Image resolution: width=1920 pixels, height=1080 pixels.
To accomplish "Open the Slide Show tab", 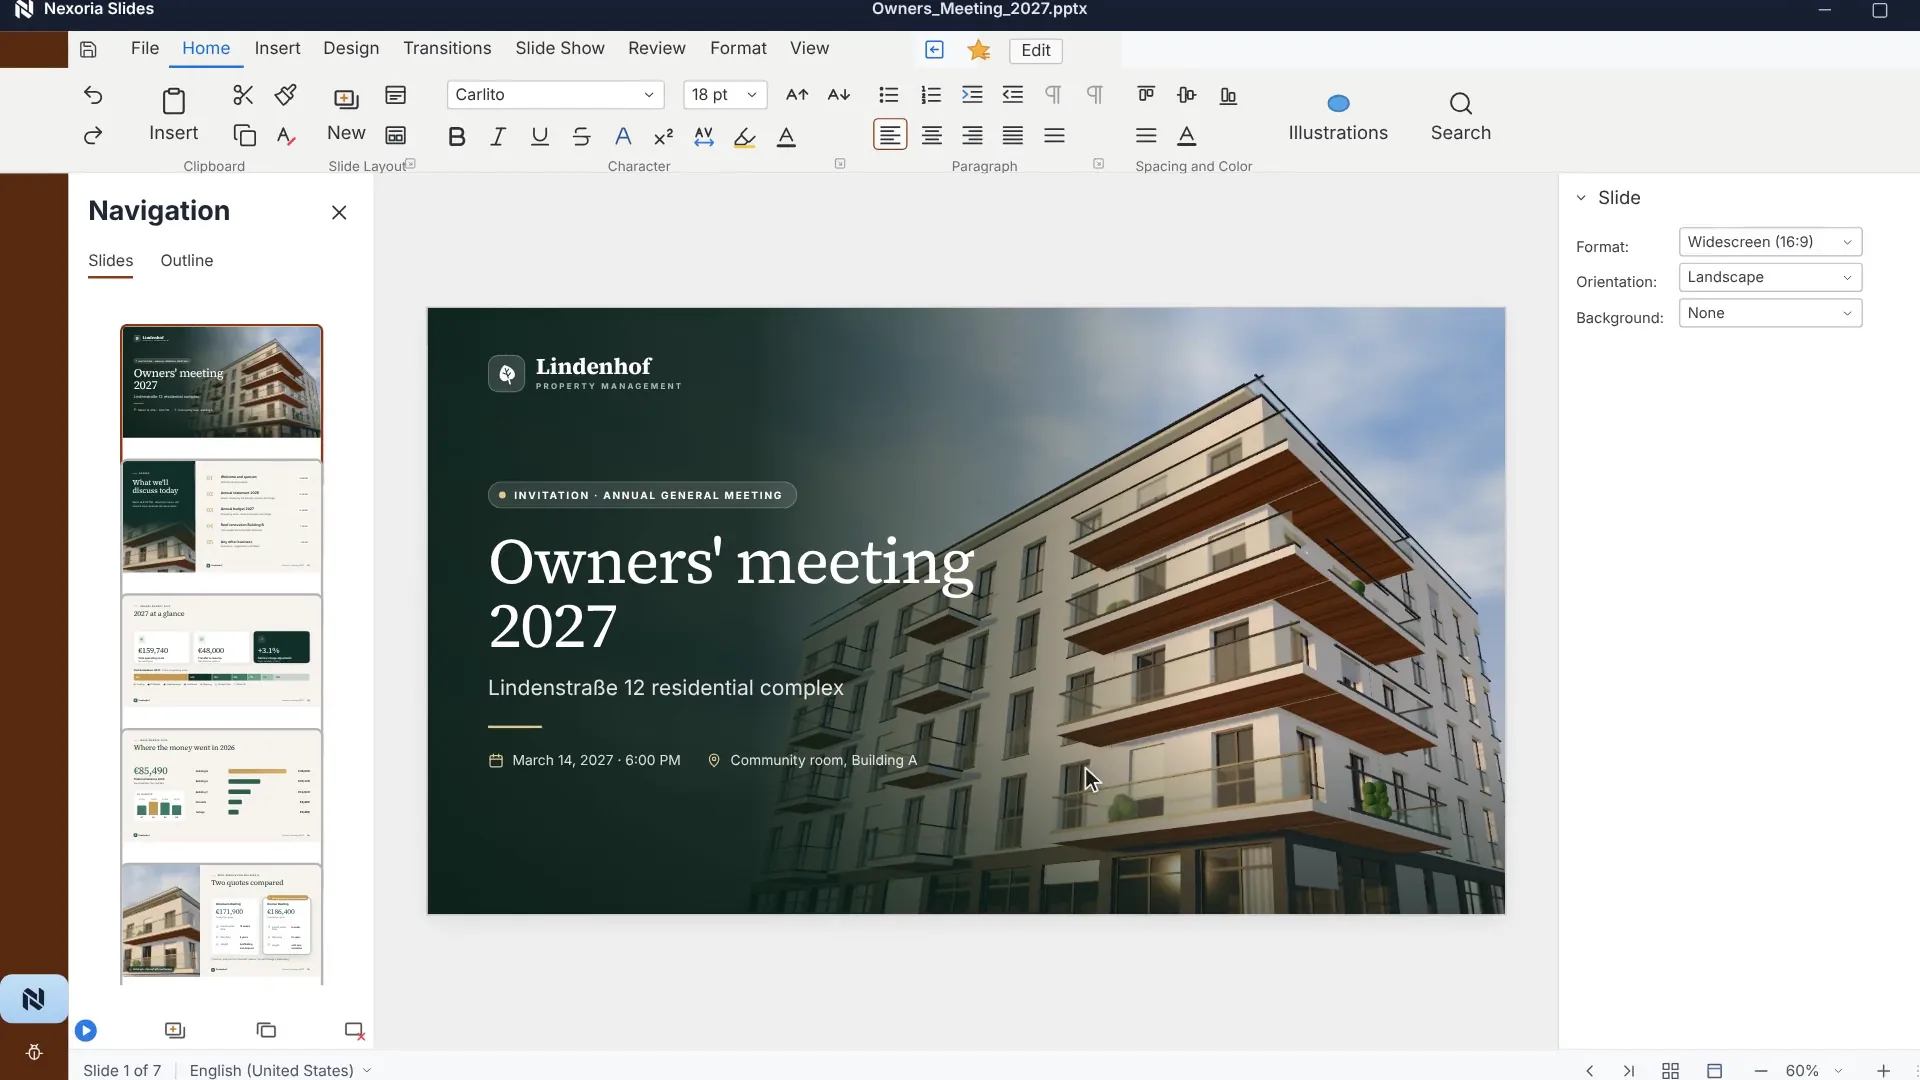I will tap(560, 49).
